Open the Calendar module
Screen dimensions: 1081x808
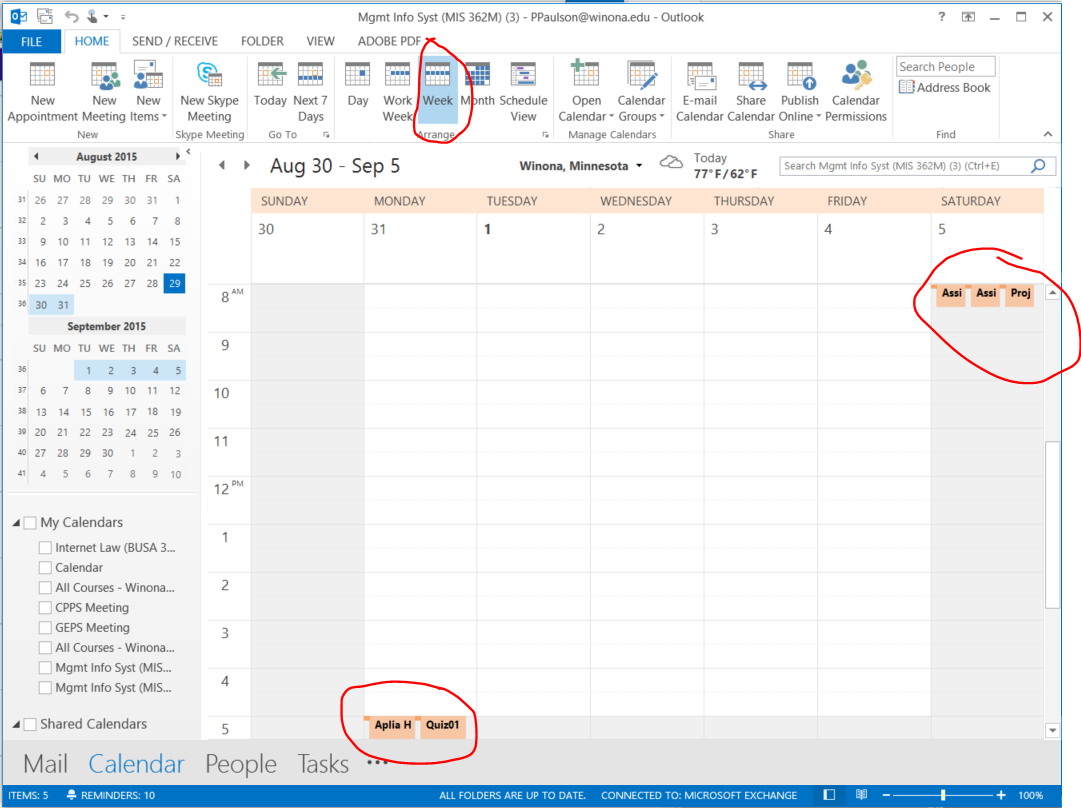137,764
